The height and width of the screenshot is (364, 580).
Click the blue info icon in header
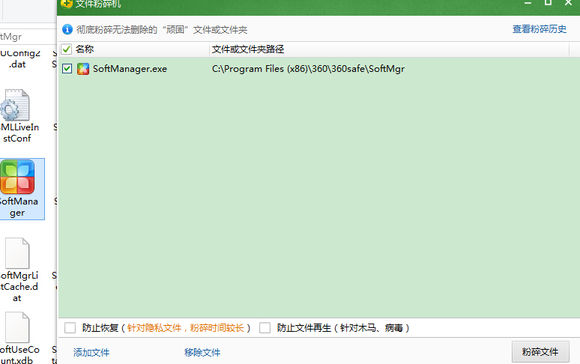point(67,29)
